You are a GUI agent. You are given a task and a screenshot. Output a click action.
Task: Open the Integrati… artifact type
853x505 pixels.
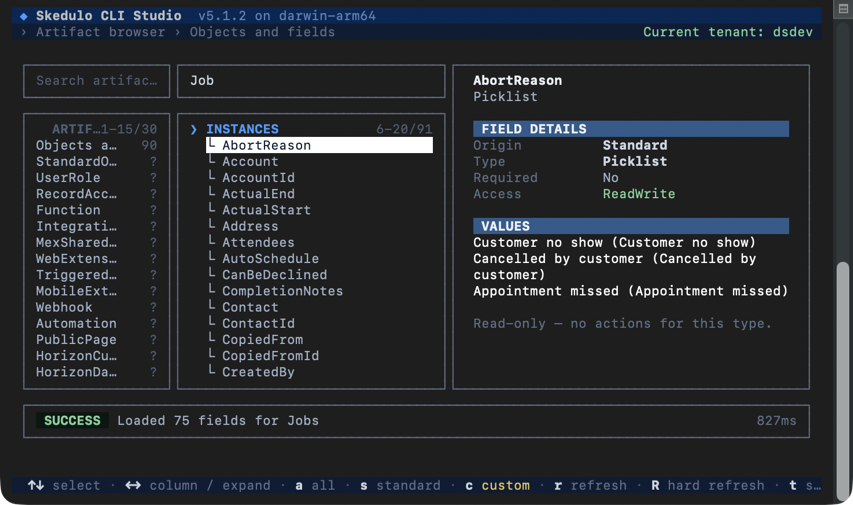[x=96, y=226]
